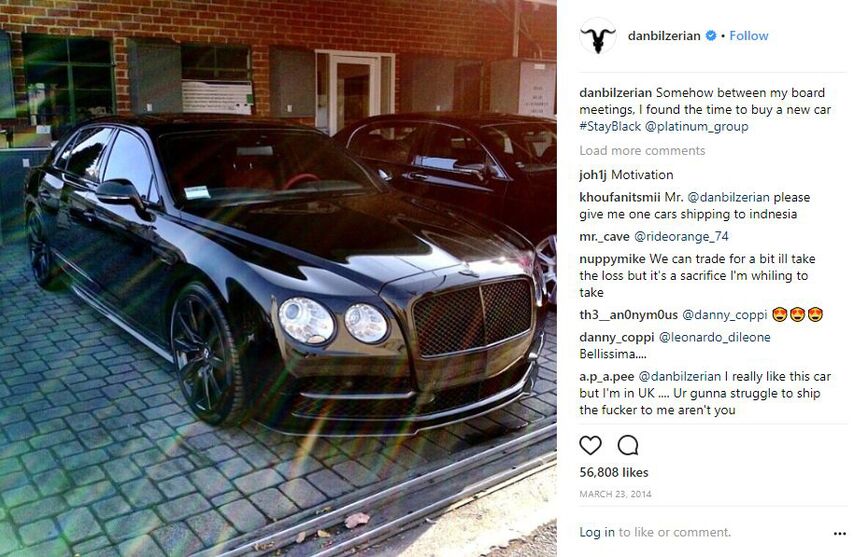Open commenter joh1j's profile
The height and width of the screenshot is (557, 854).
[x=593, y=175]
